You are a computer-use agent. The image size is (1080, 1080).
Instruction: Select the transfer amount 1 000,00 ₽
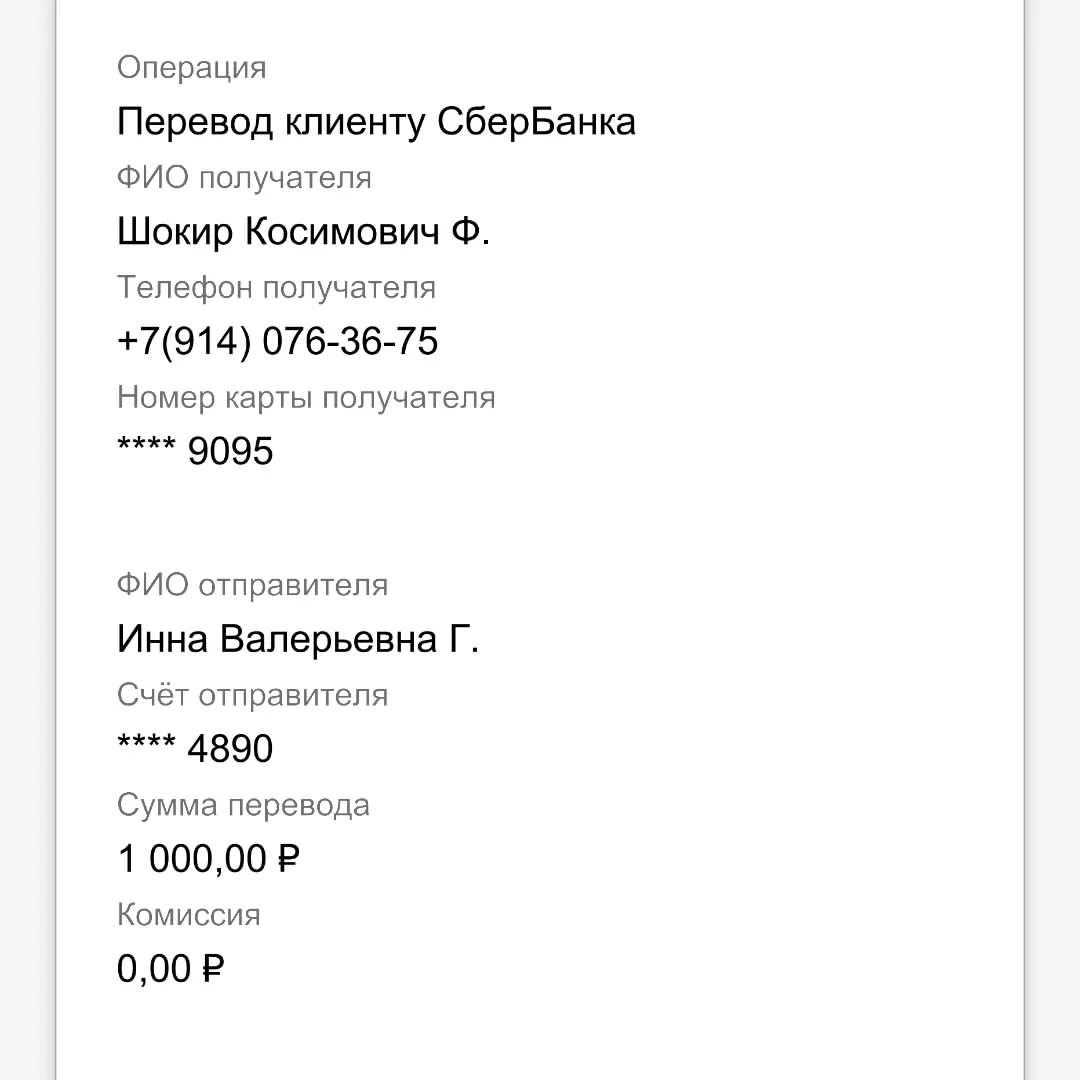pyautogui.click(x=209, y=859)
